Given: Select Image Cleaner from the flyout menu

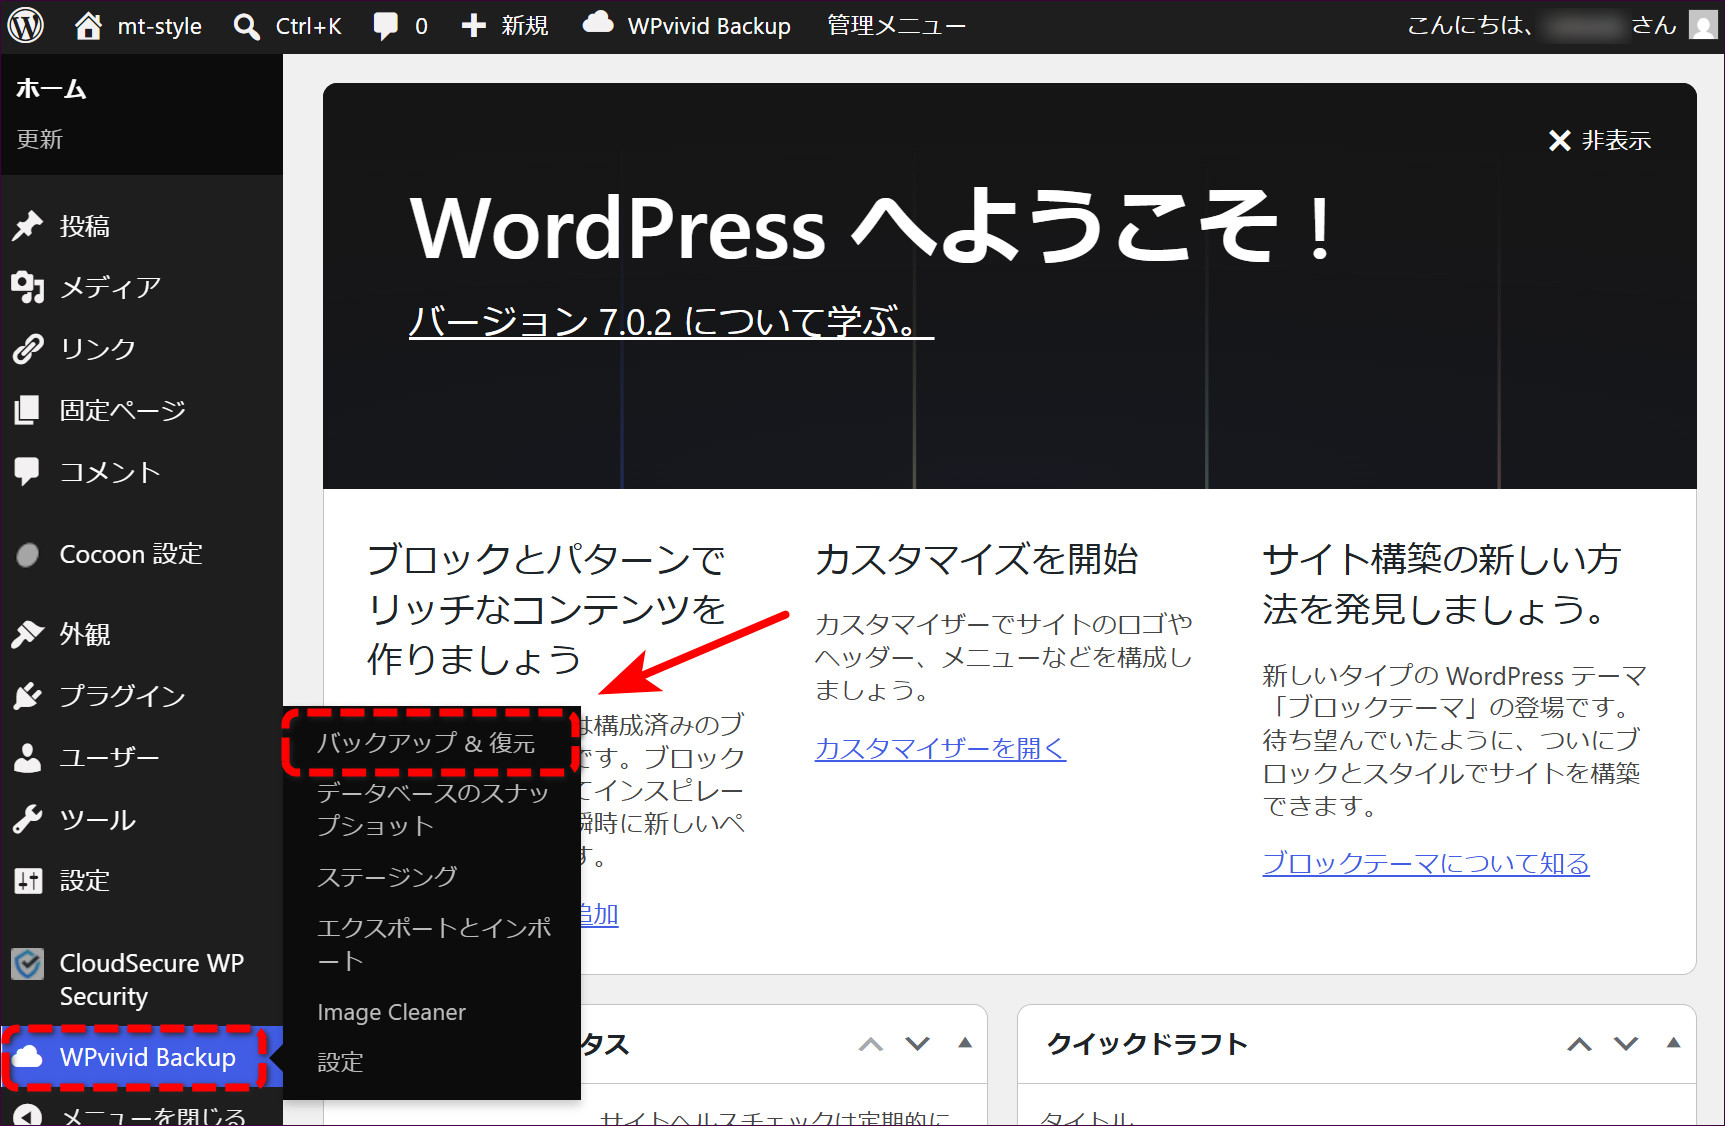Looking at the screenshot, I should pos(391,1012).
